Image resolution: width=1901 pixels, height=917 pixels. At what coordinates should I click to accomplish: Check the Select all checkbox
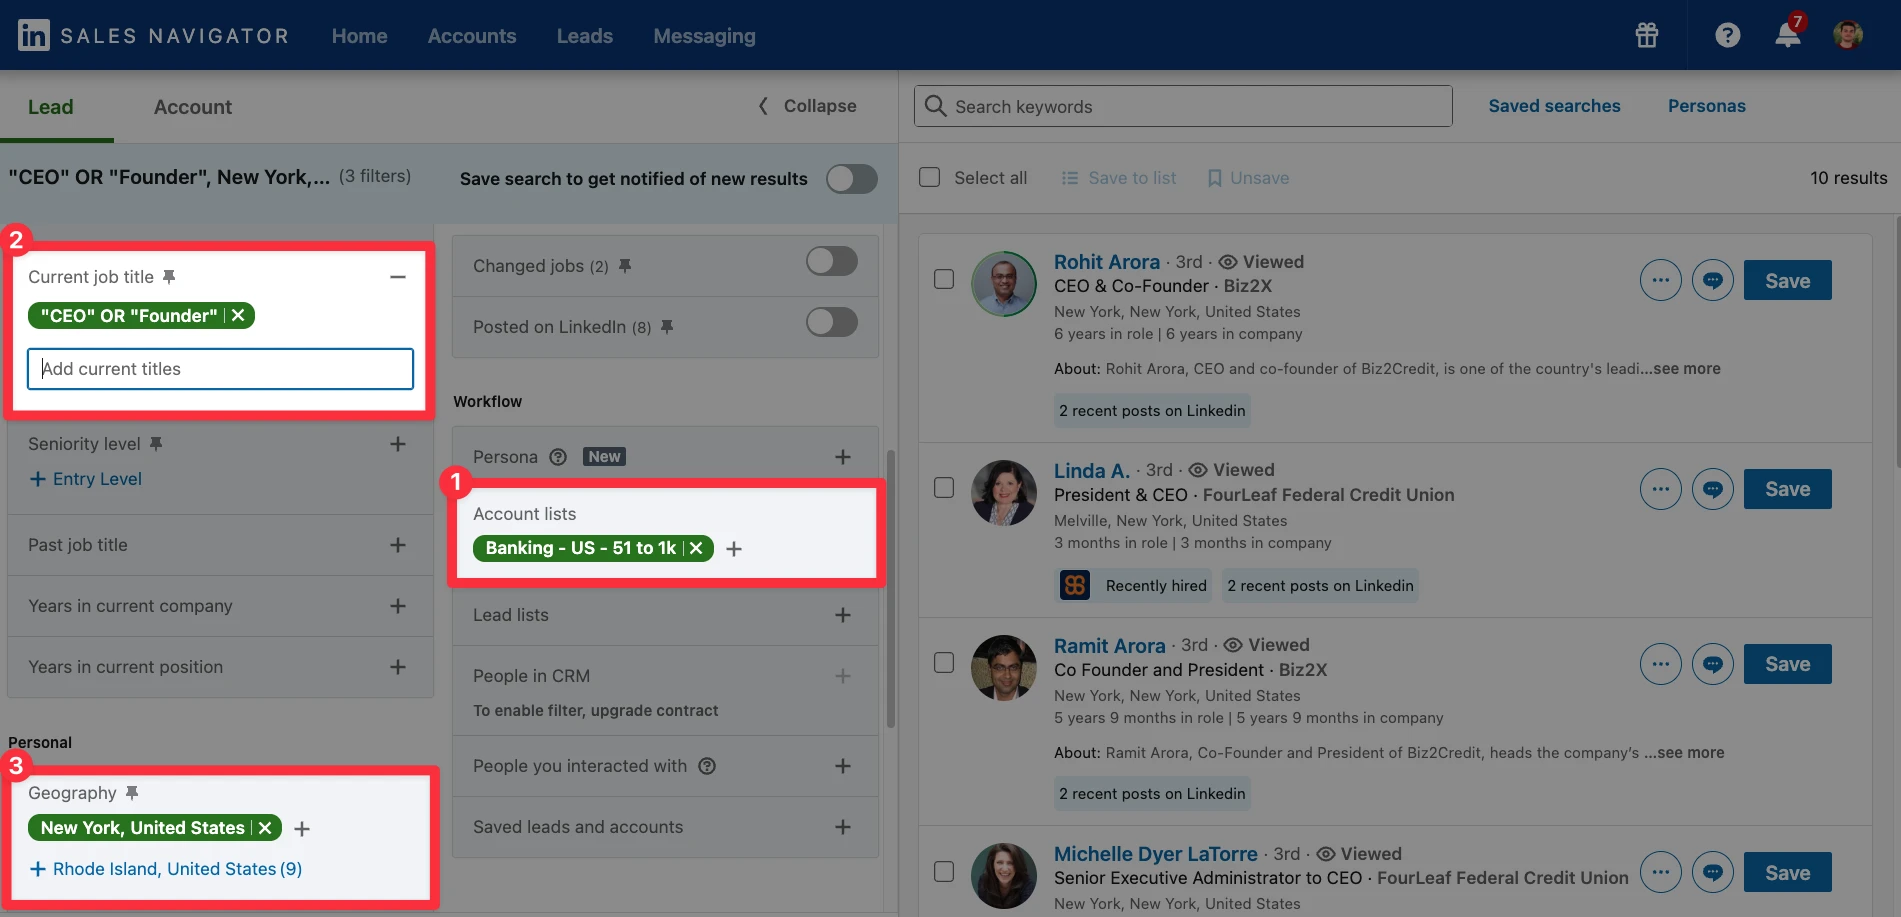click(x=930, y=177)
